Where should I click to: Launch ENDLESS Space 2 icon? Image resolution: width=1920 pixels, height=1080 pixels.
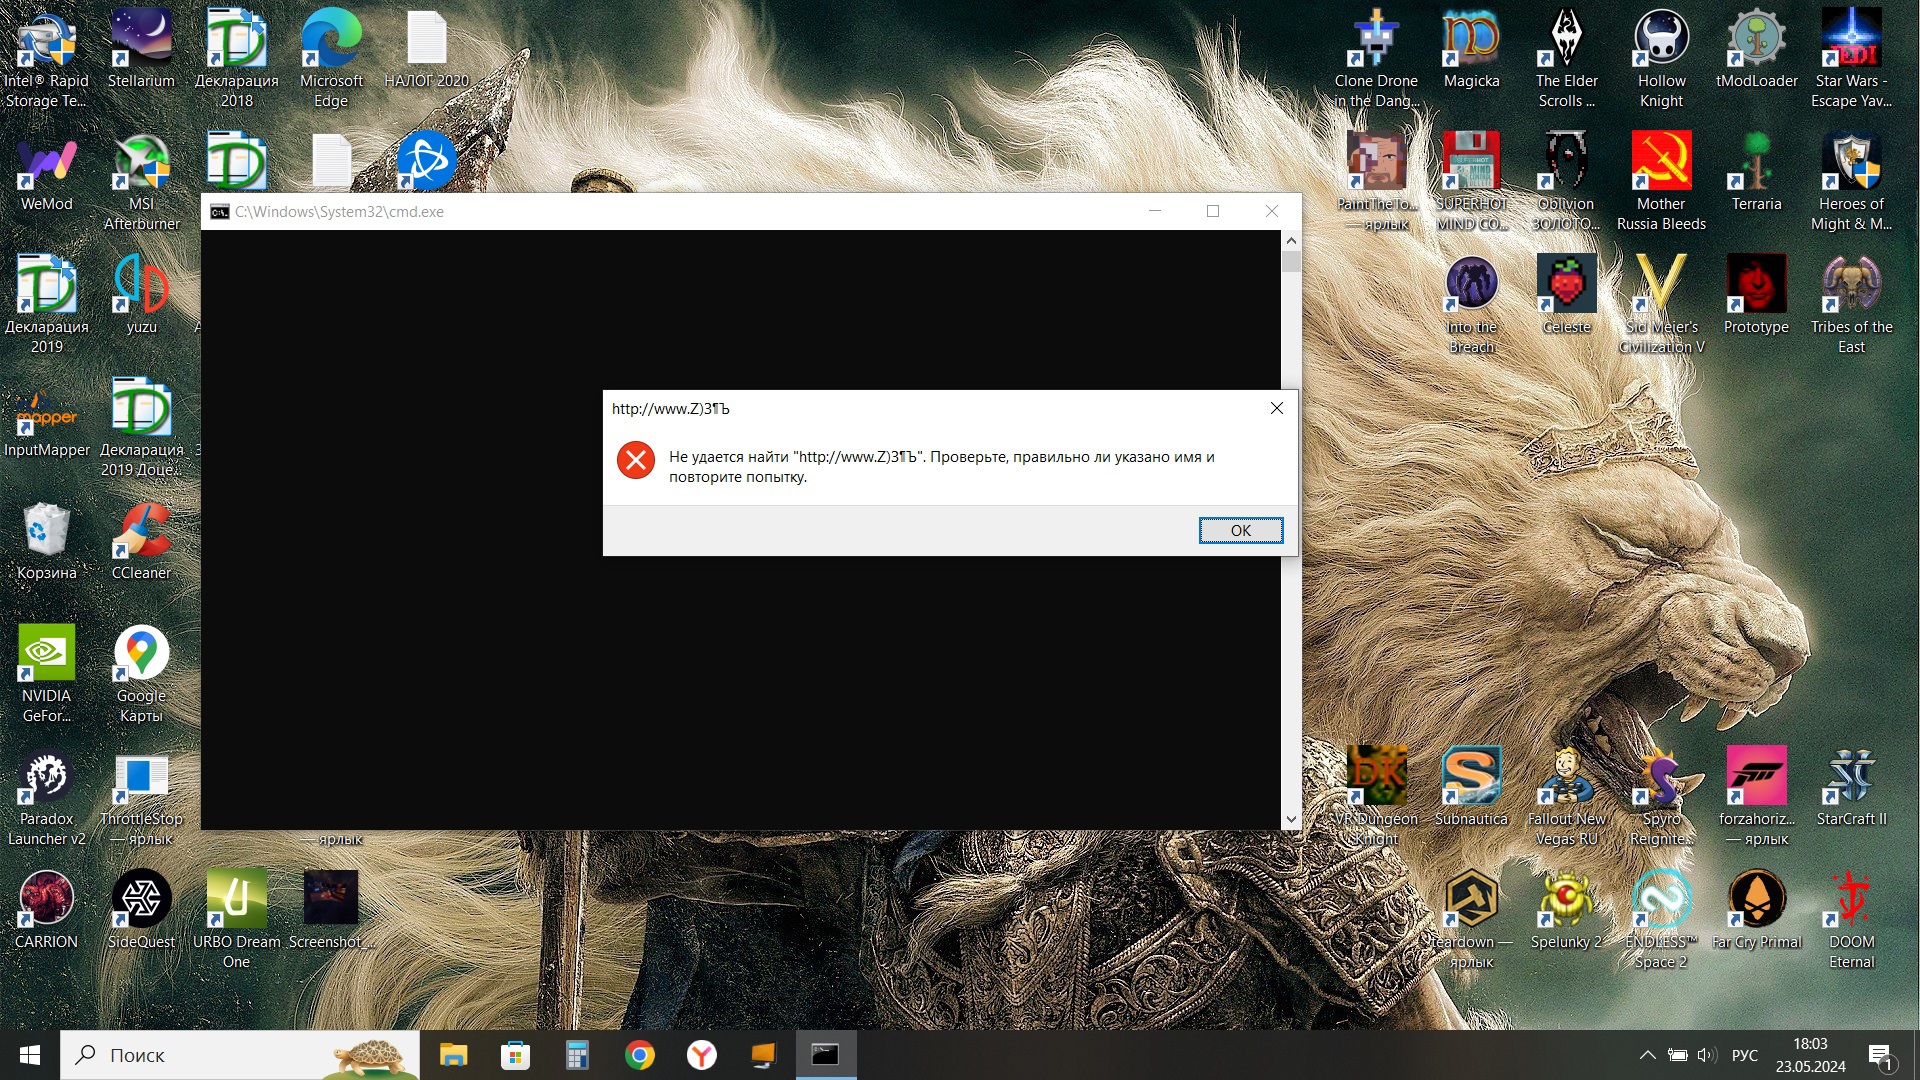(1661, 920)
